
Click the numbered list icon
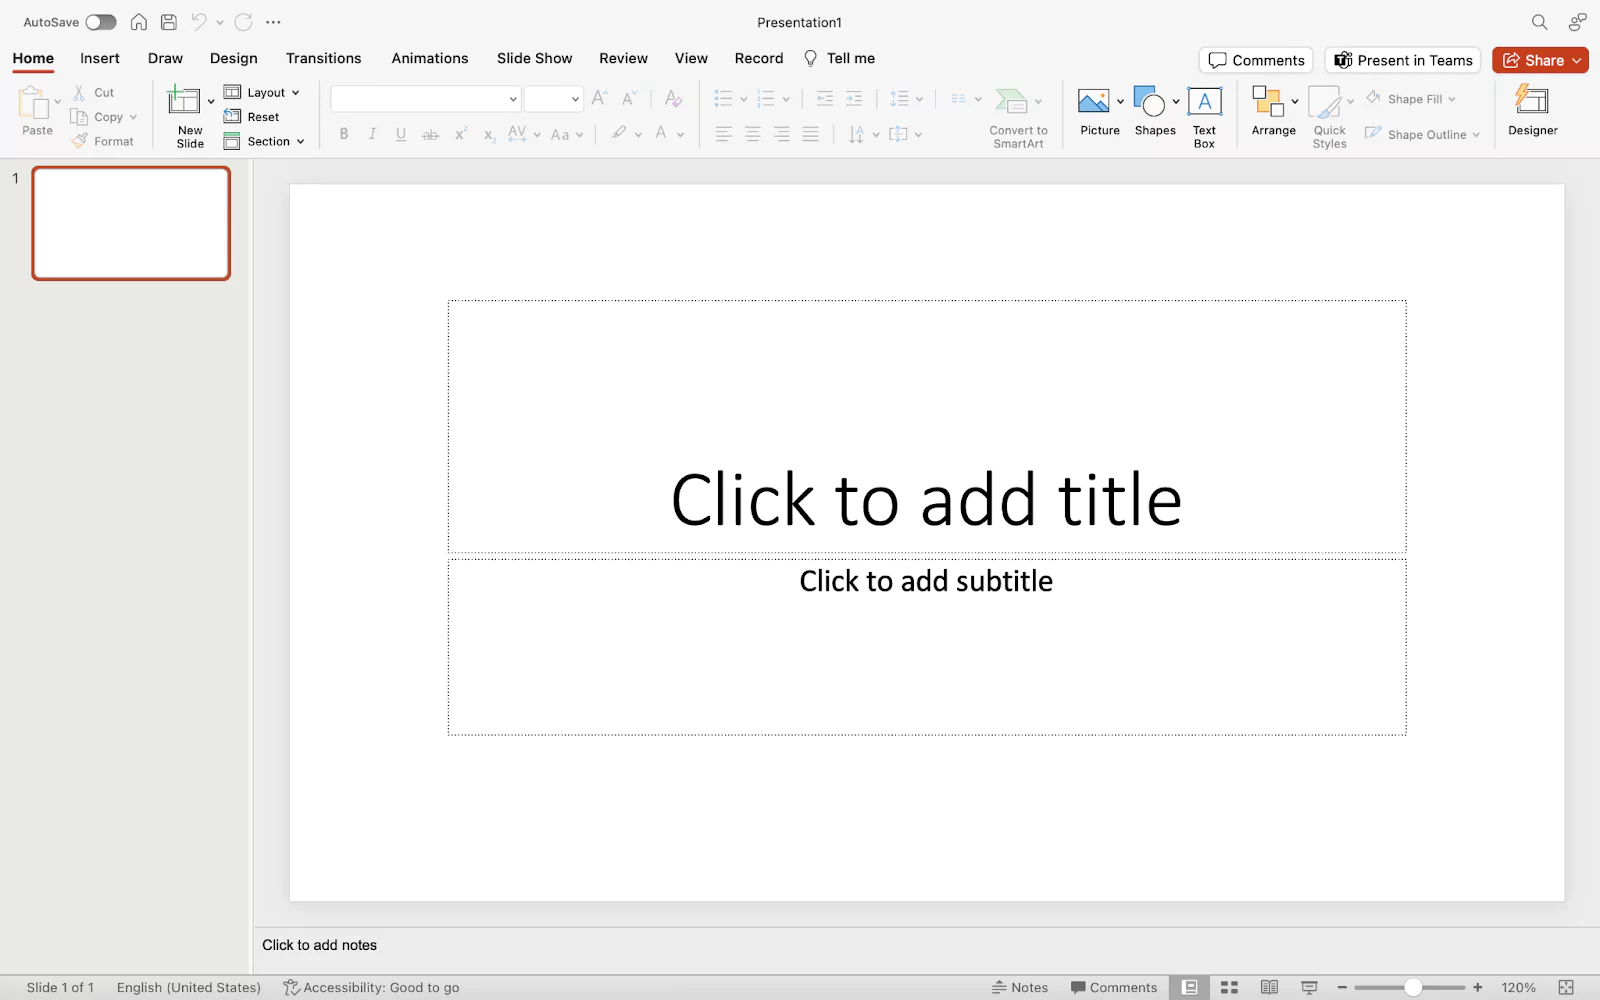(766, 98)
